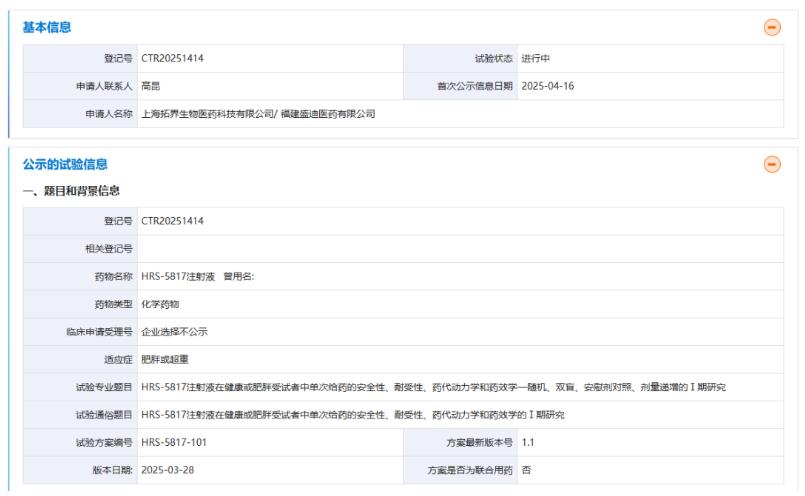Click the 适应症 value 肥胖或超重
The image size is (805, 496).
pos(165,358)
